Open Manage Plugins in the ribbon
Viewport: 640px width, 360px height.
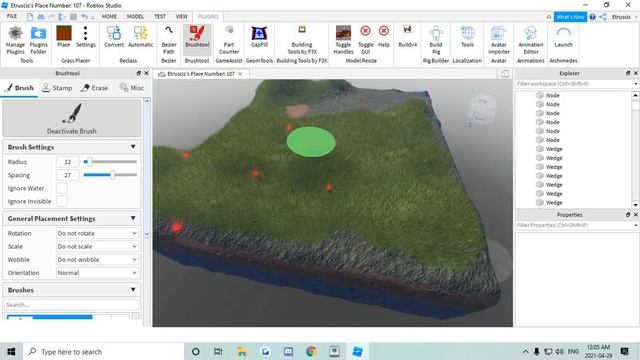point(15,40)
